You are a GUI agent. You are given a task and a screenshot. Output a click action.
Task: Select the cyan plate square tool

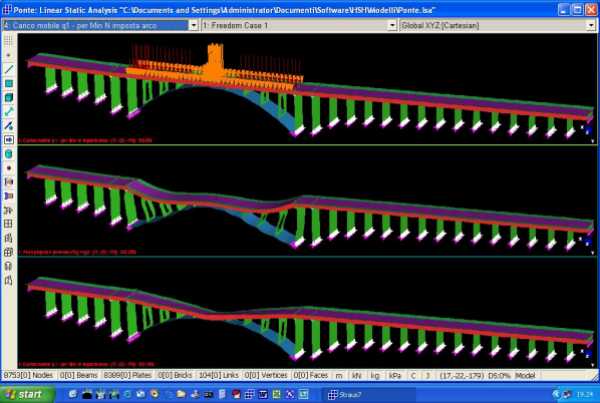tap(8, 84)
